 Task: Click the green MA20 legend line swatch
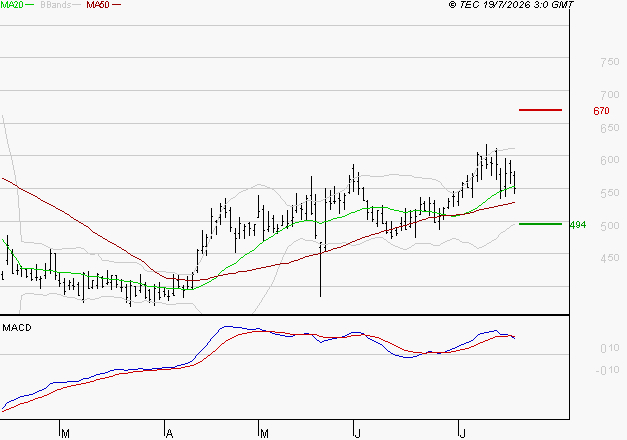point(30,5)
